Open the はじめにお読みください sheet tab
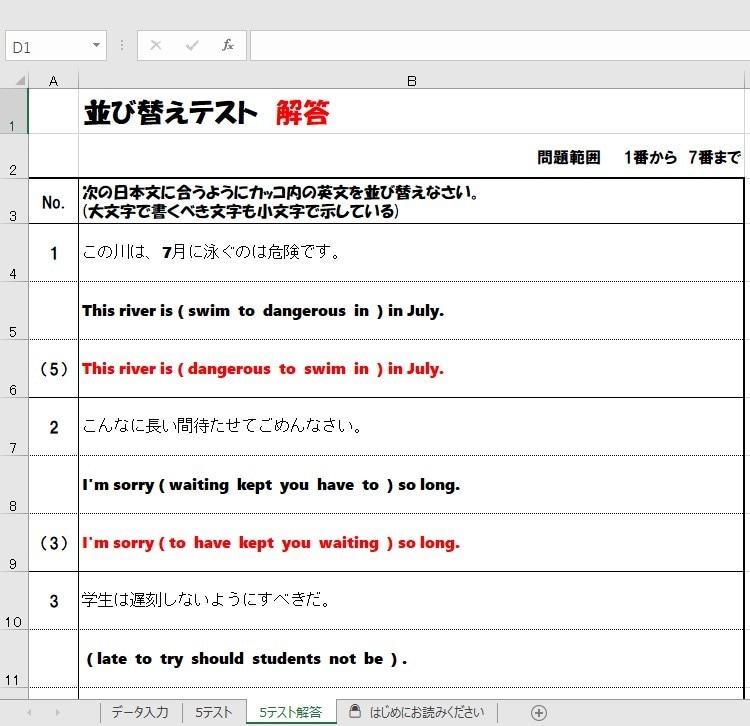Image resolution: width=750 pixels, height=726 pixels. (x=417, y=713)
